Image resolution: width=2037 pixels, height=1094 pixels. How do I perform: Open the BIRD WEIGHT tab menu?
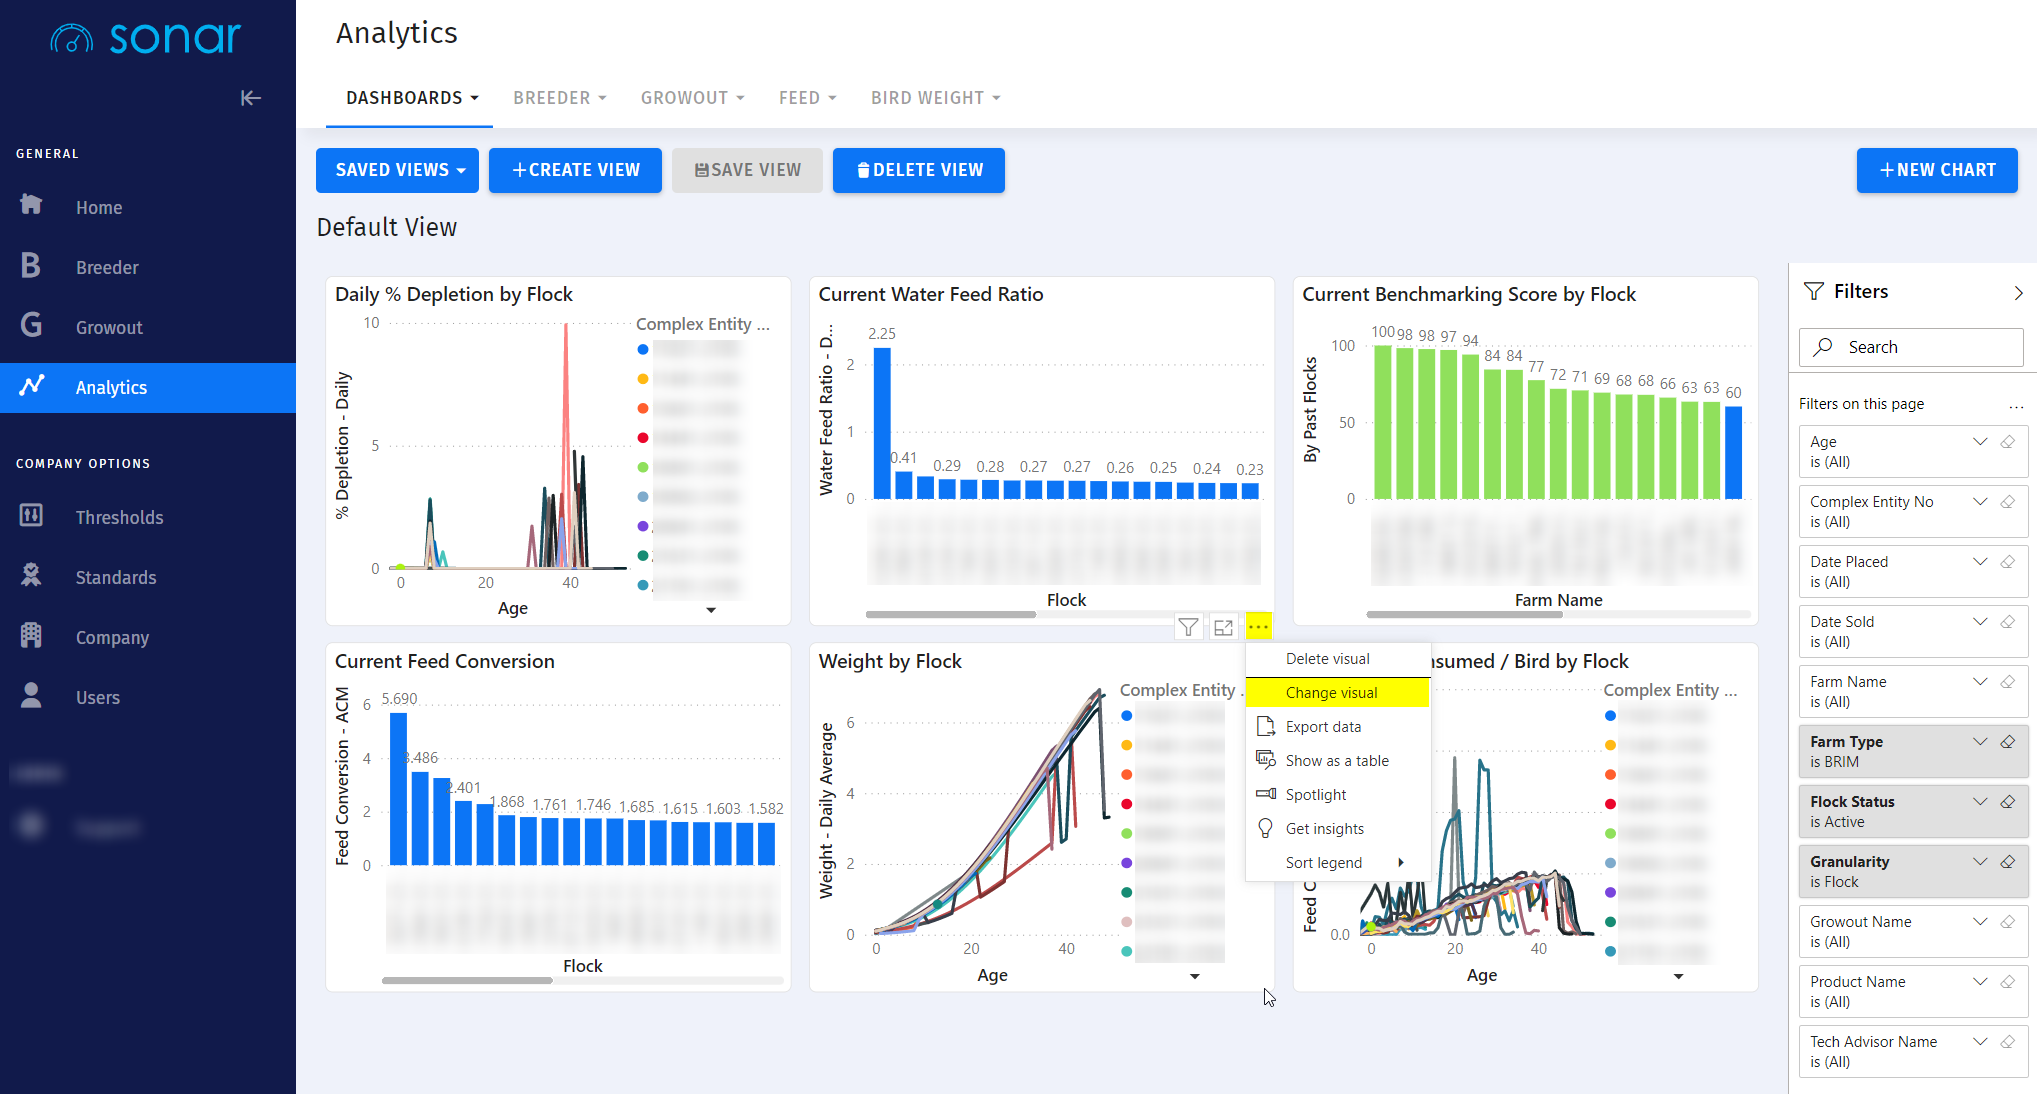(935, 98)
